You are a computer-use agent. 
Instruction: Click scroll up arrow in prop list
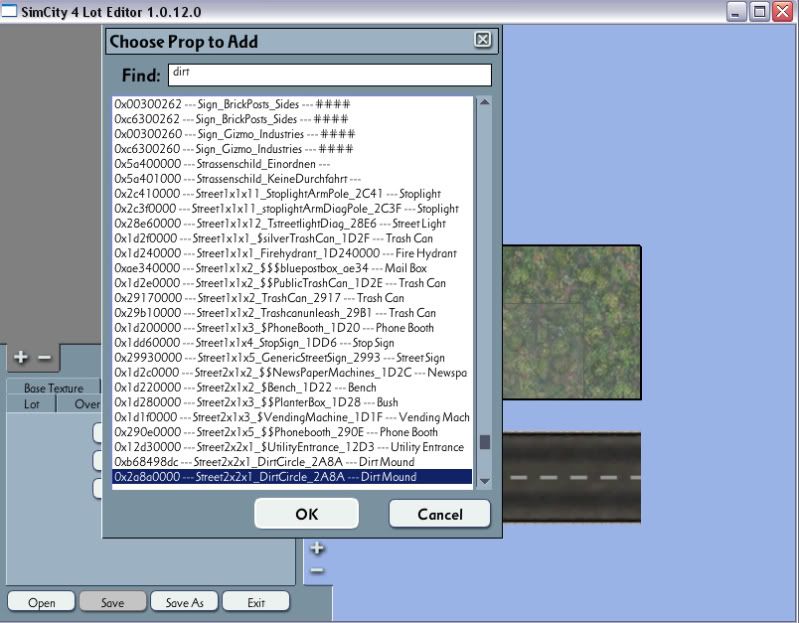485,102
